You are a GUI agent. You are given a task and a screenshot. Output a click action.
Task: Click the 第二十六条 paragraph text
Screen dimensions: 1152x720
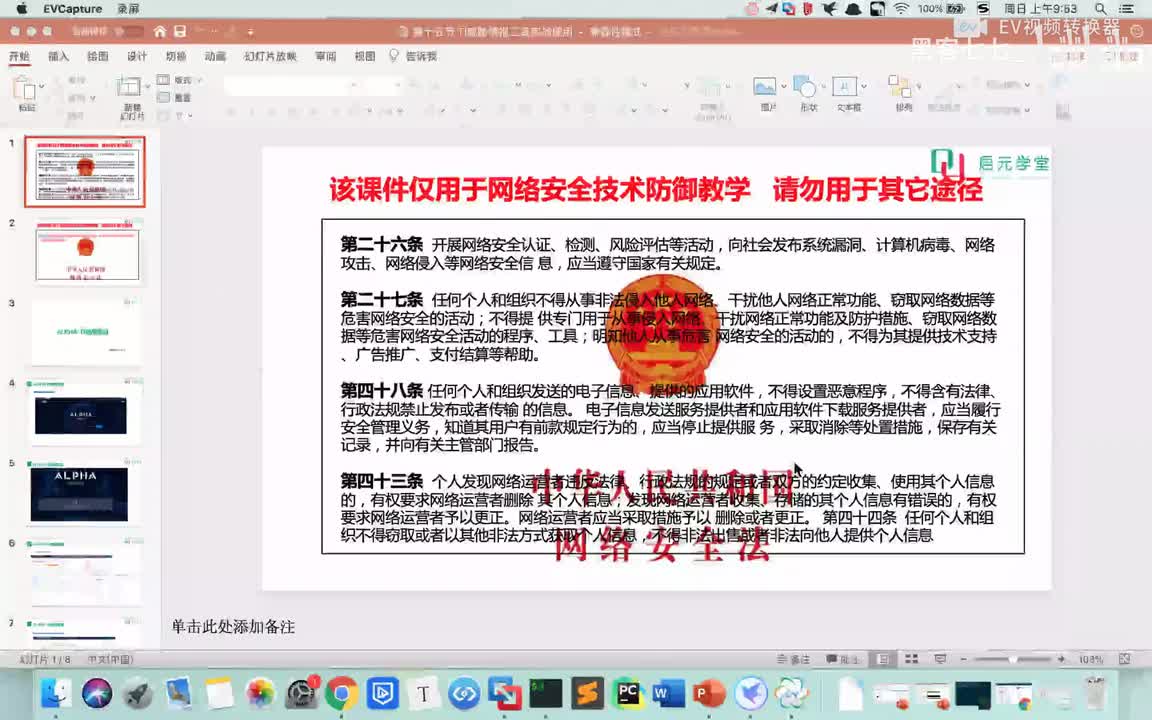(x=667, y=253)
